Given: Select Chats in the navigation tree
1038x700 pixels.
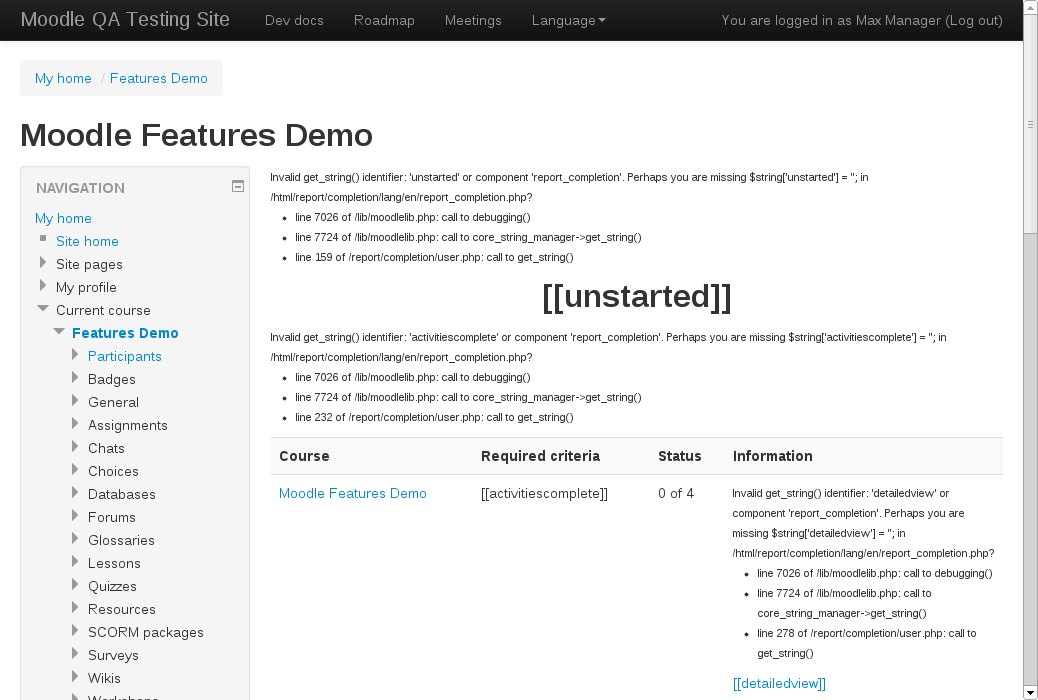Looking at the screenshot, I should (x=106, y=448).
